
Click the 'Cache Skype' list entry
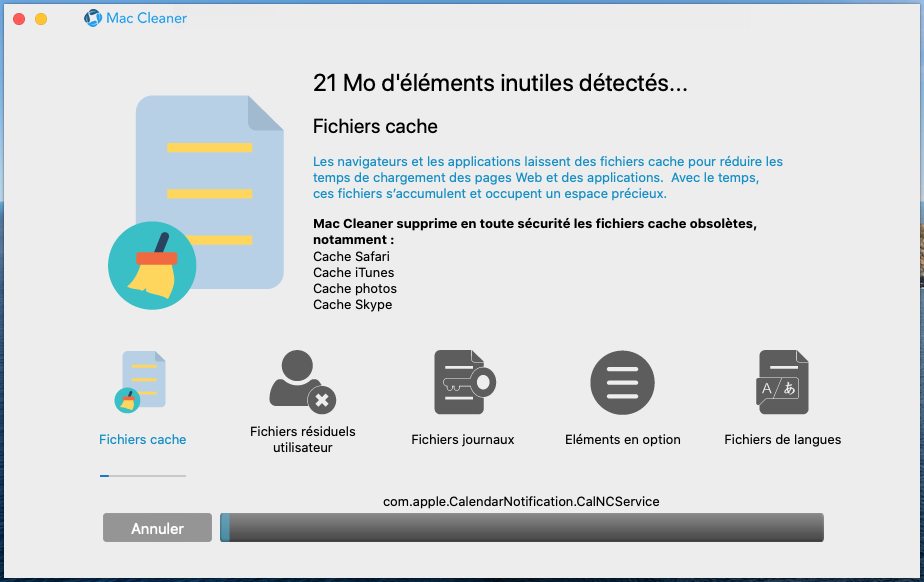click(x=352, y=305)
